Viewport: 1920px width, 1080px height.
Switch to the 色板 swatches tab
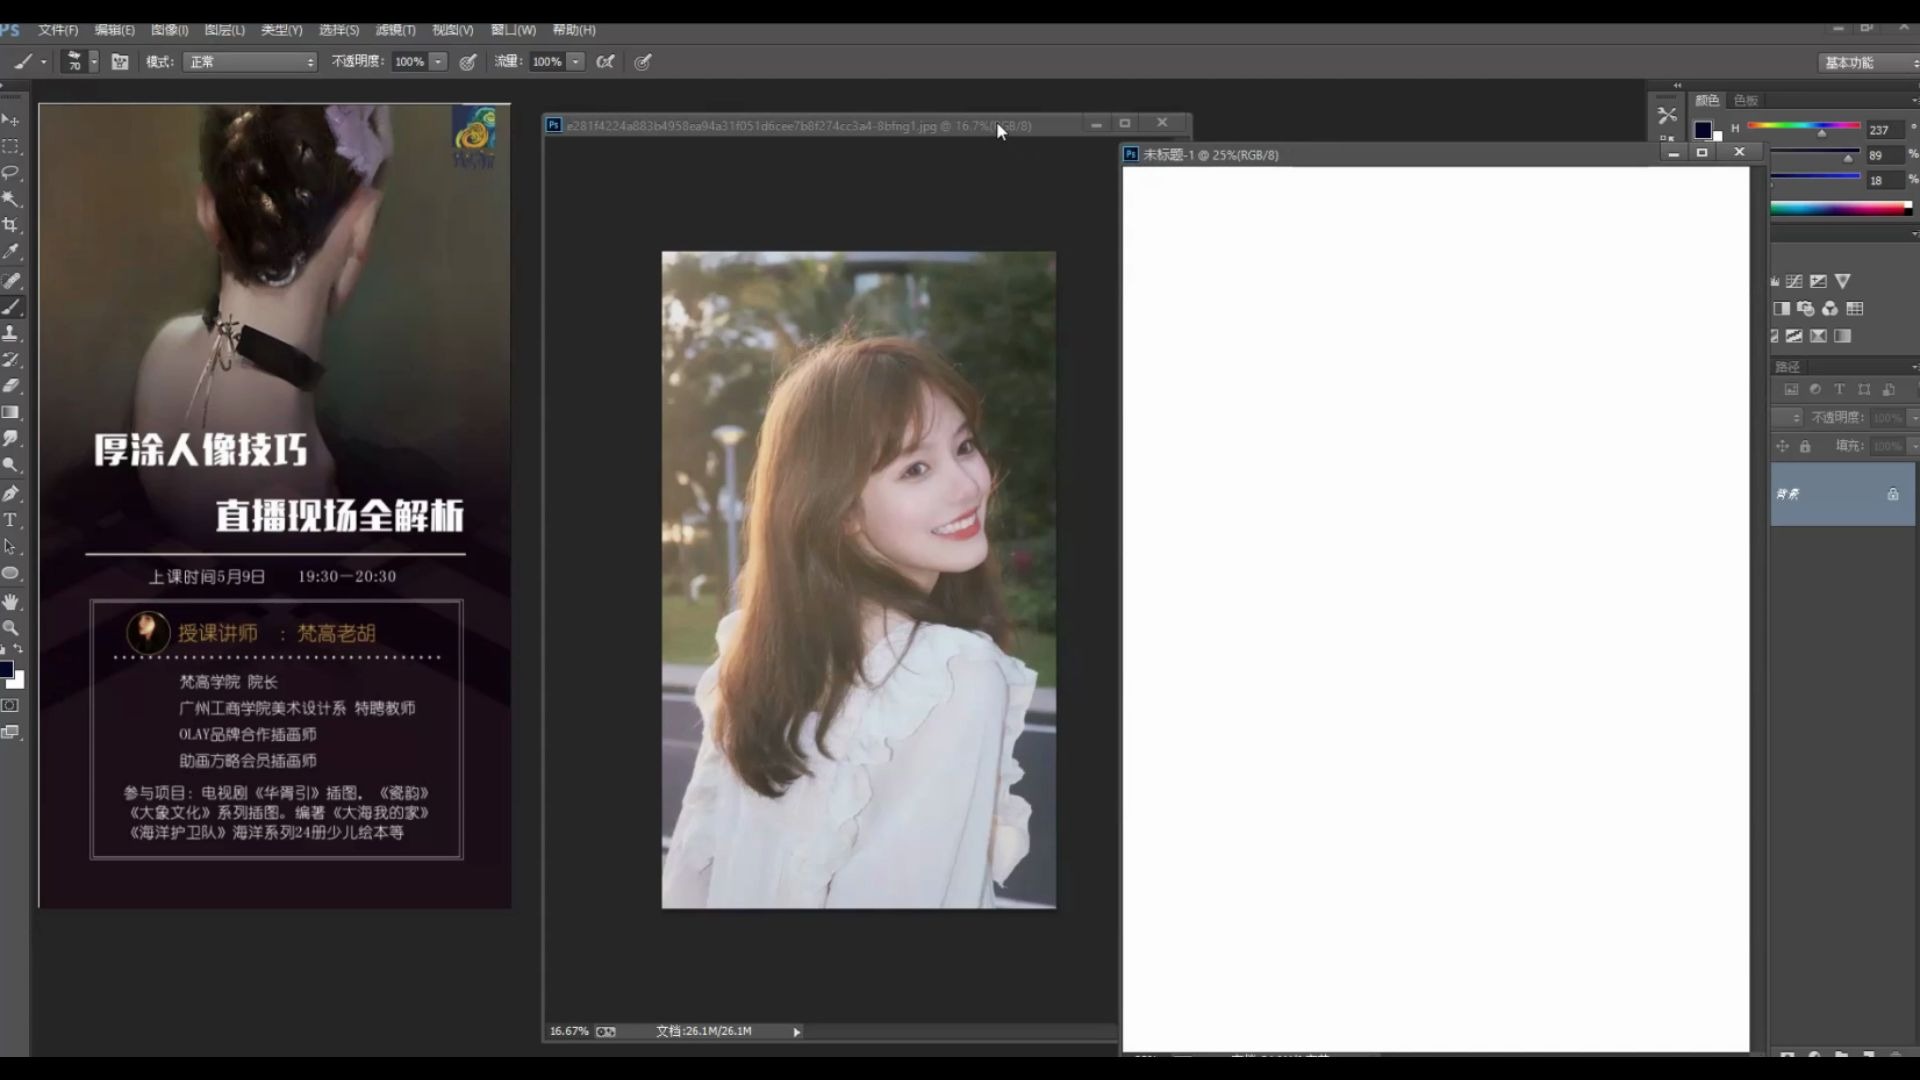tap(1746, 100)
